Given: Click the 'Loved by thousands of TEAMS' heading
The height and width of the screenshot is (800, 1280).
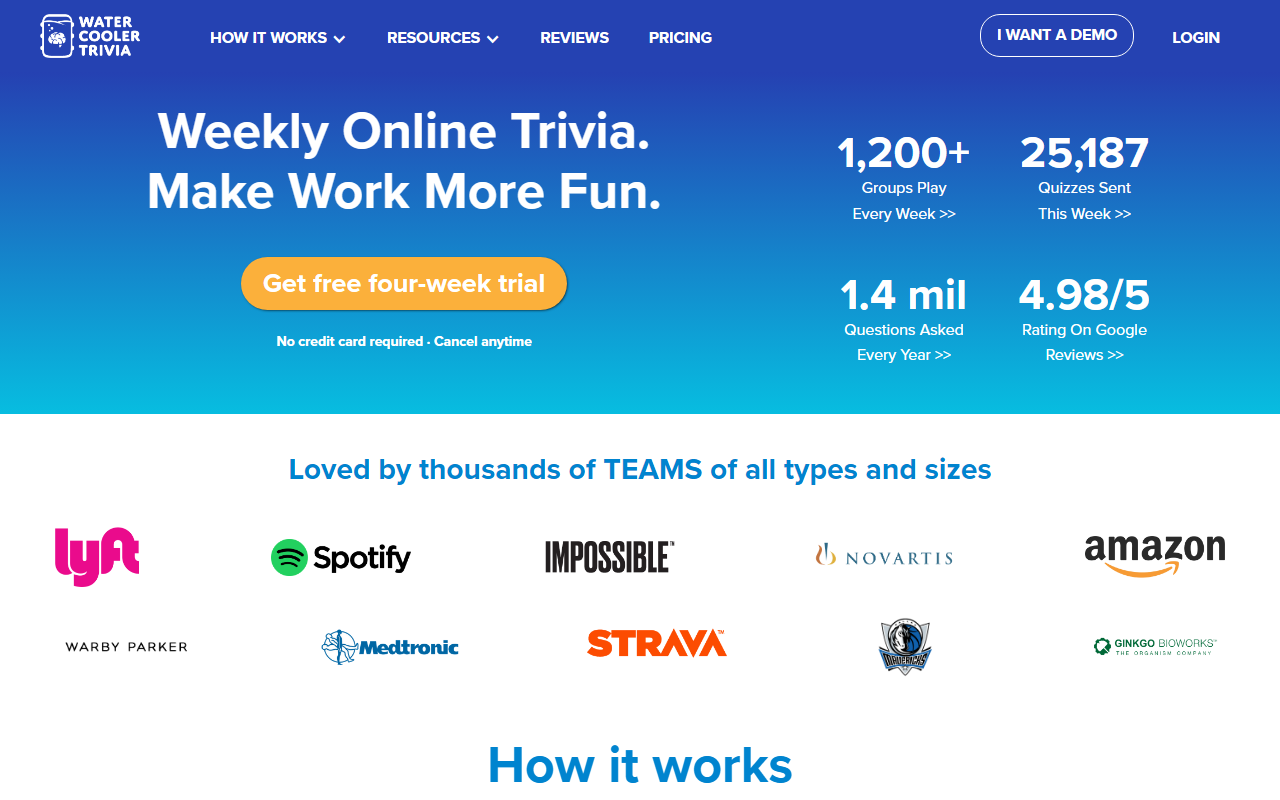Looking at the screenshot, I should pyautogui.click(x=640, y=469).
